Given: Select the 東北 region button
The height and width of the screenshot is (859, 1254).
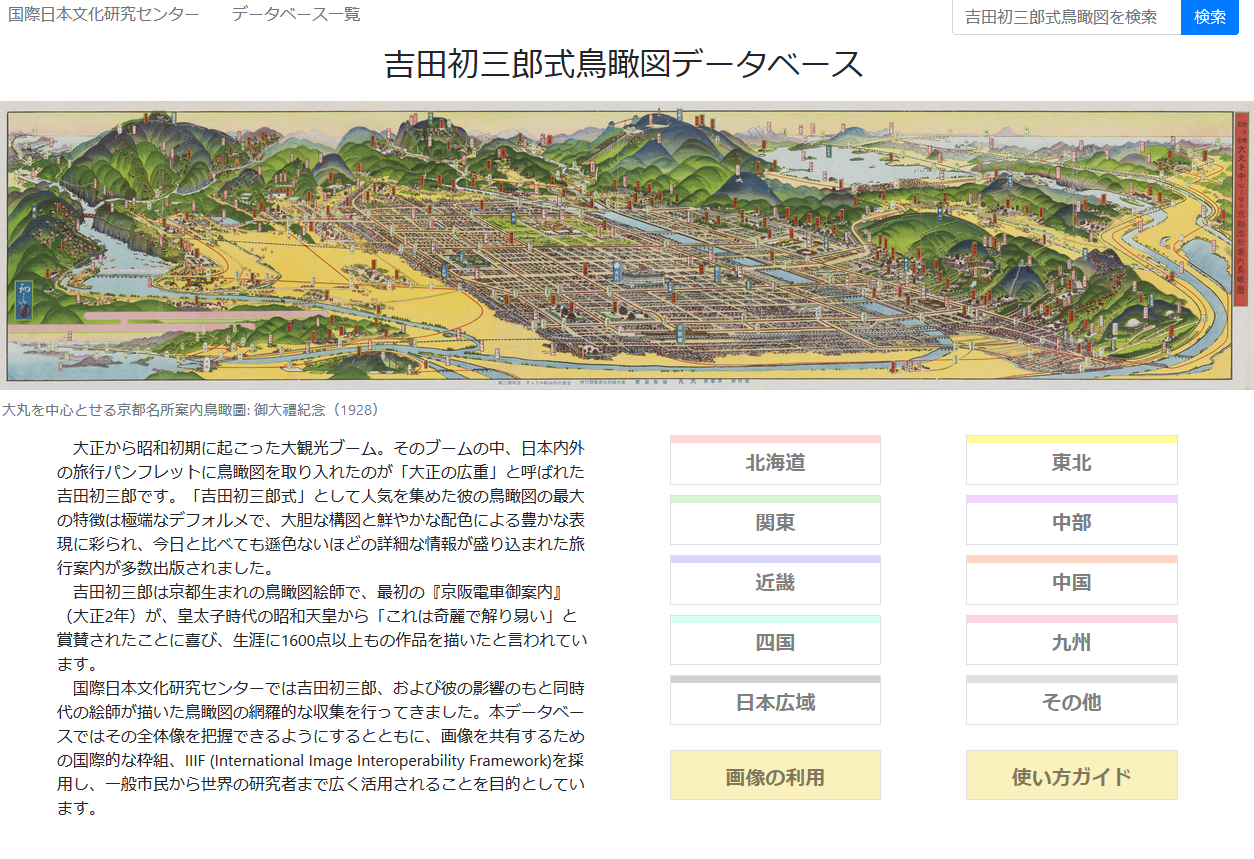Looking at the screenshot, I should pyautogui.click(x=1071, y=463).
